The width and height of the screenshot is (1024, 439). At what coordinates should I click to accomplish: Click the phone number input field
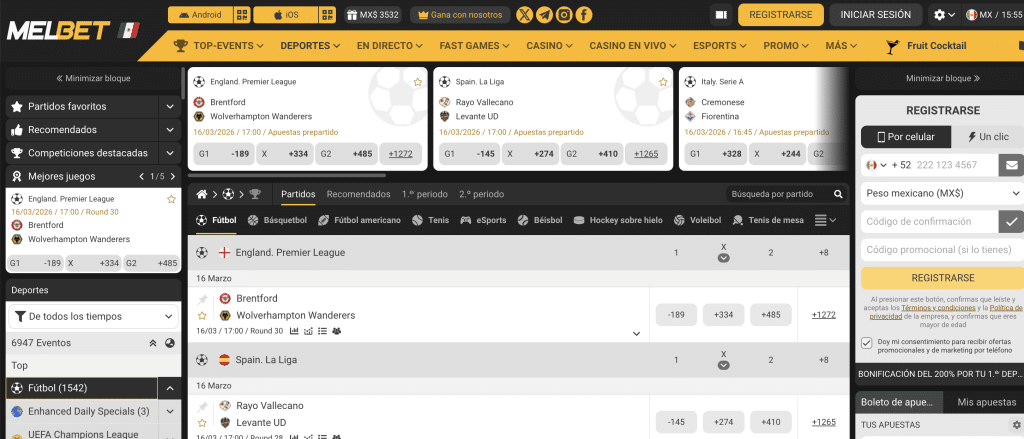point(955,165)
